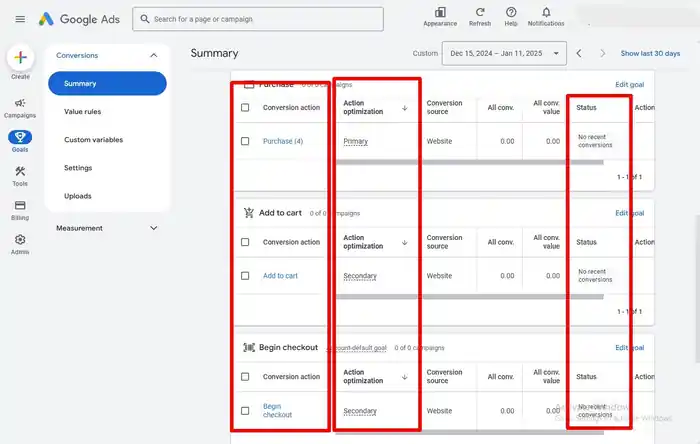700x444 pixels.
Task: Click the Refresh icon
Action: click(480, 12)
